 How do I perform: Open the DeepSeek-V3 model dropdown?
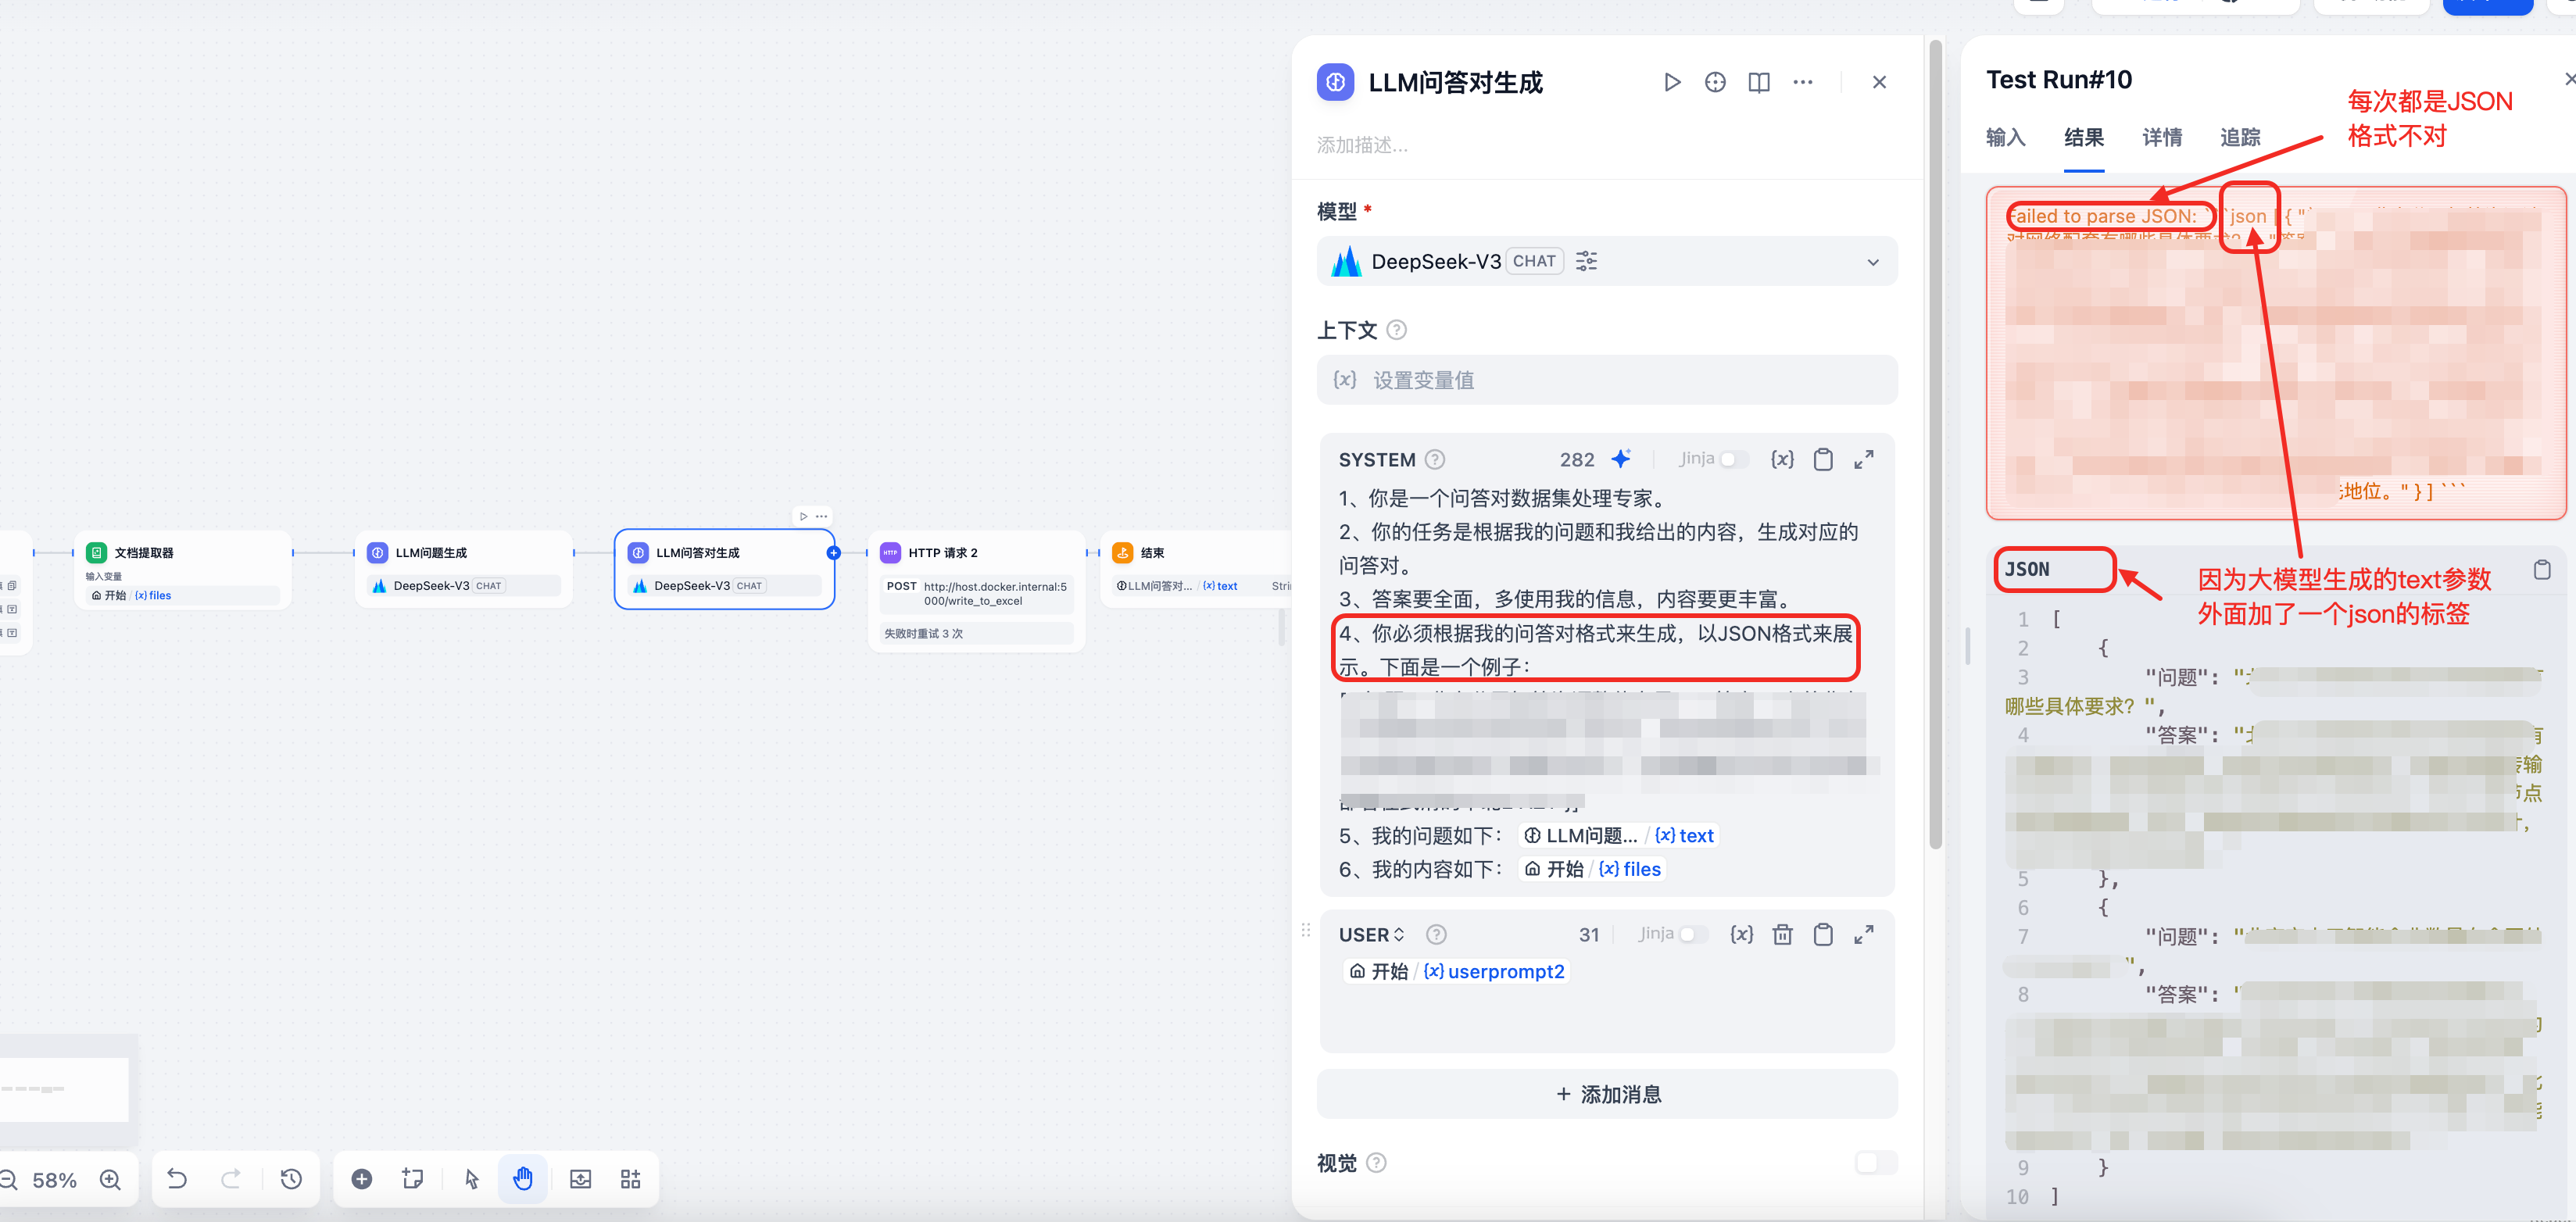tap(1872, 262)
